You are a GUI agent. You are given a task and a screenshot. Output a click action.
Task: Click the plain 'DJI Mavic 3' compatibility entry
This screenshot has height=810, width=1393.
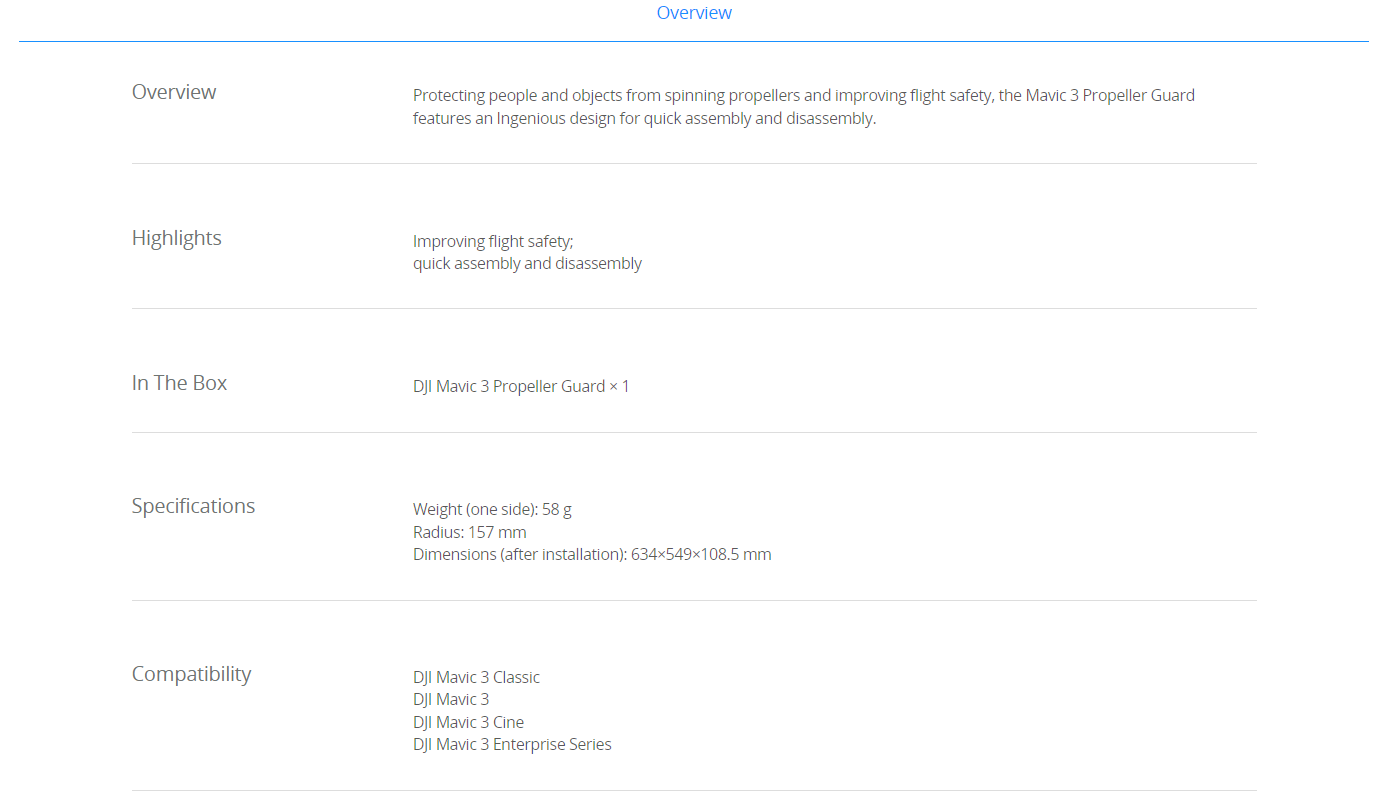click(451, 699)
